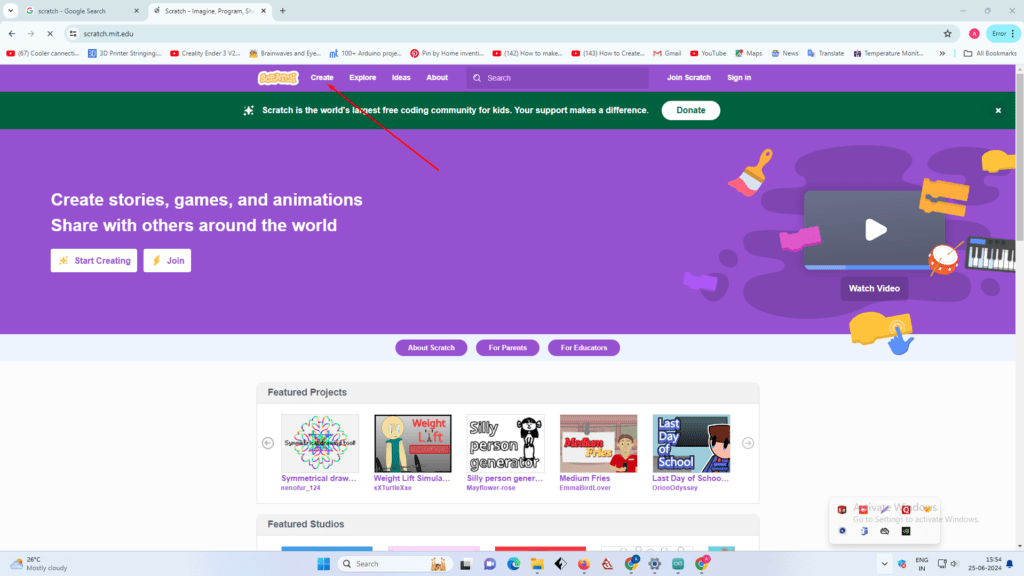Open weather widget showing 26°C

39,564
